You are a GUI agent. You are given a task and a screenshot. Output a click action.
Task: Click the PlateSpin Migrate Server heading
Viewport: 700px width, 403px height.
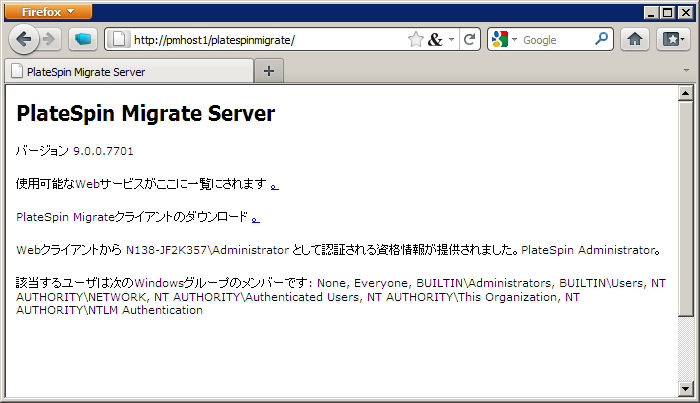pos(146,113)
